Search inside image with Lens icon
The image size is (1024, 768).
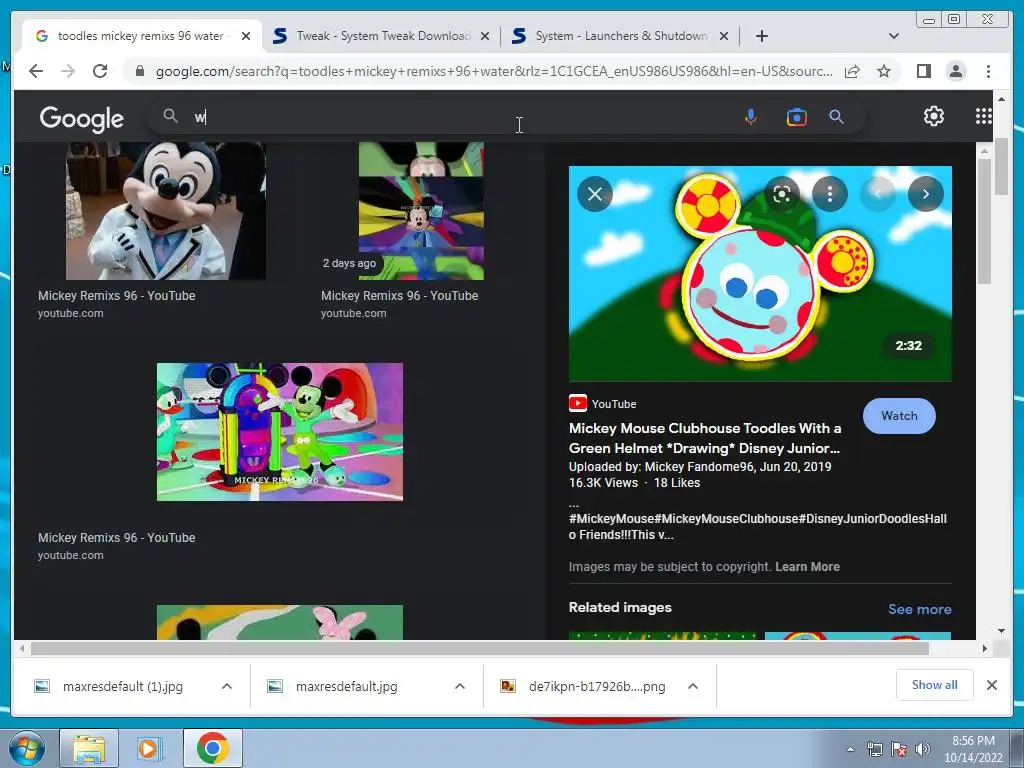click(x=782, y=194)
